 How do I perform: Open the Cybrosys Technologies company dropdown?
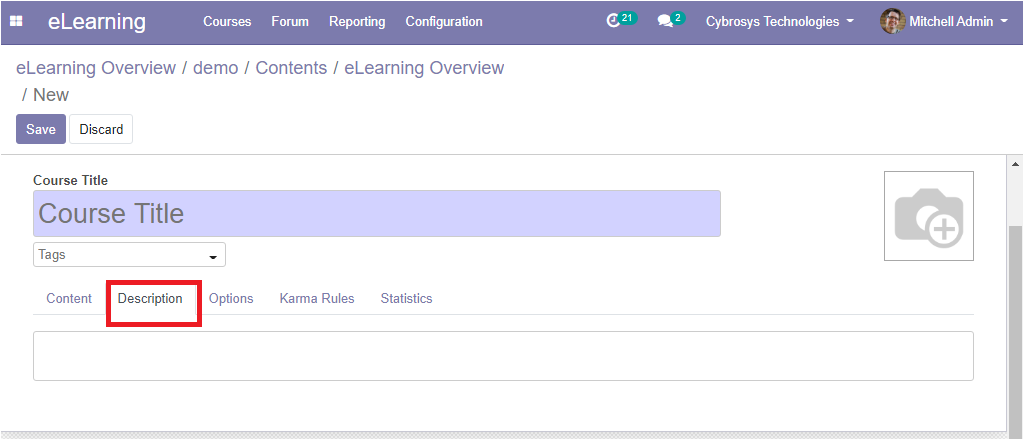tap(780, 22)
